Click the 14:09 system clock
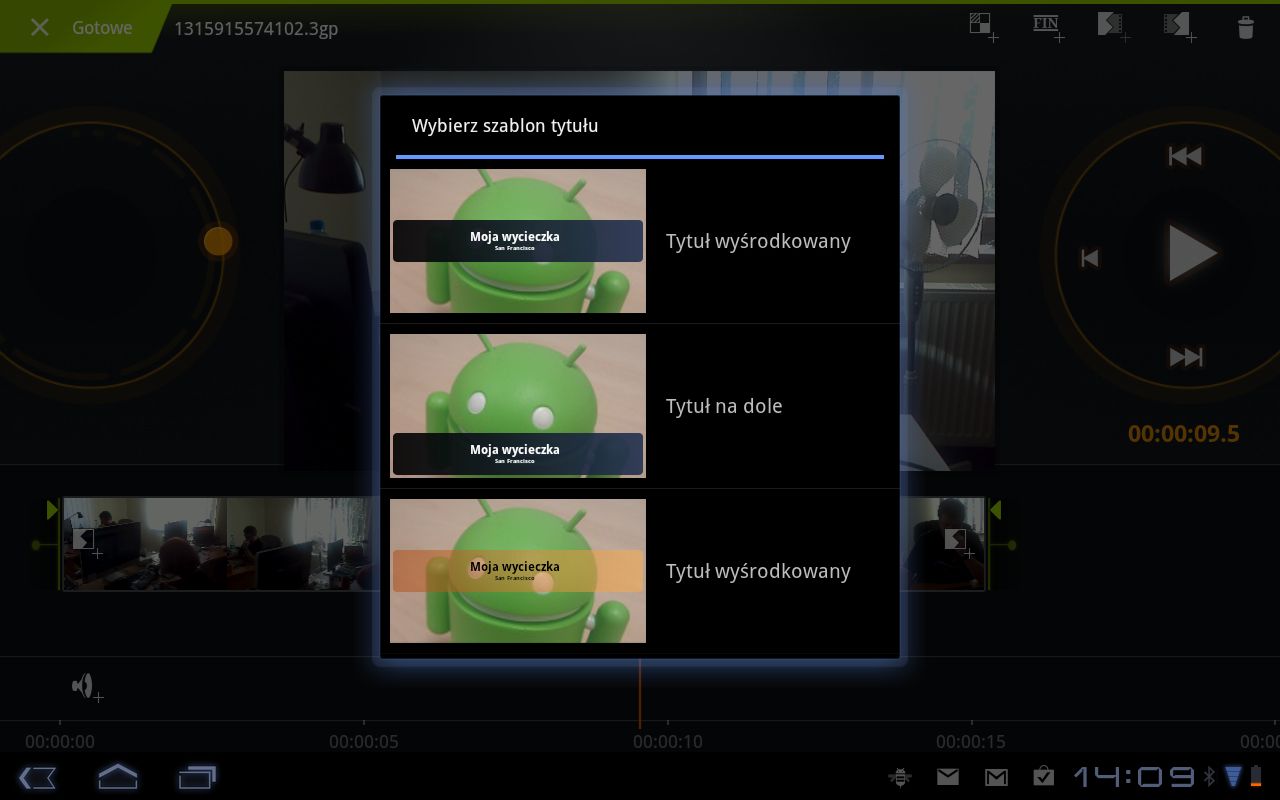Image resolution: width=1280 pixels, height=800 pixels. tap(1133, 776)
